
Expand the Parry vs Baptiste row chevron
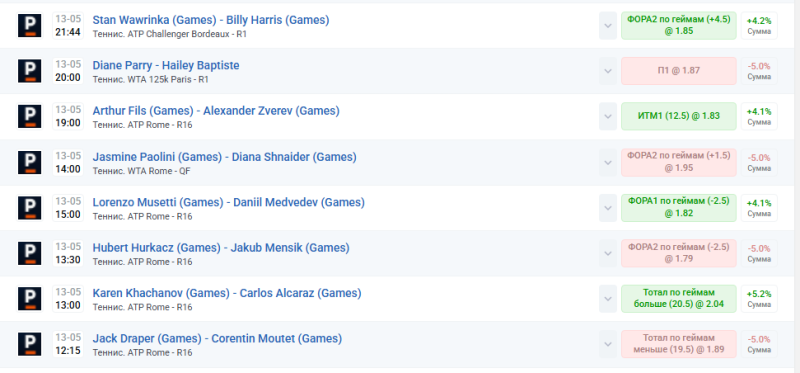[608, 71]
